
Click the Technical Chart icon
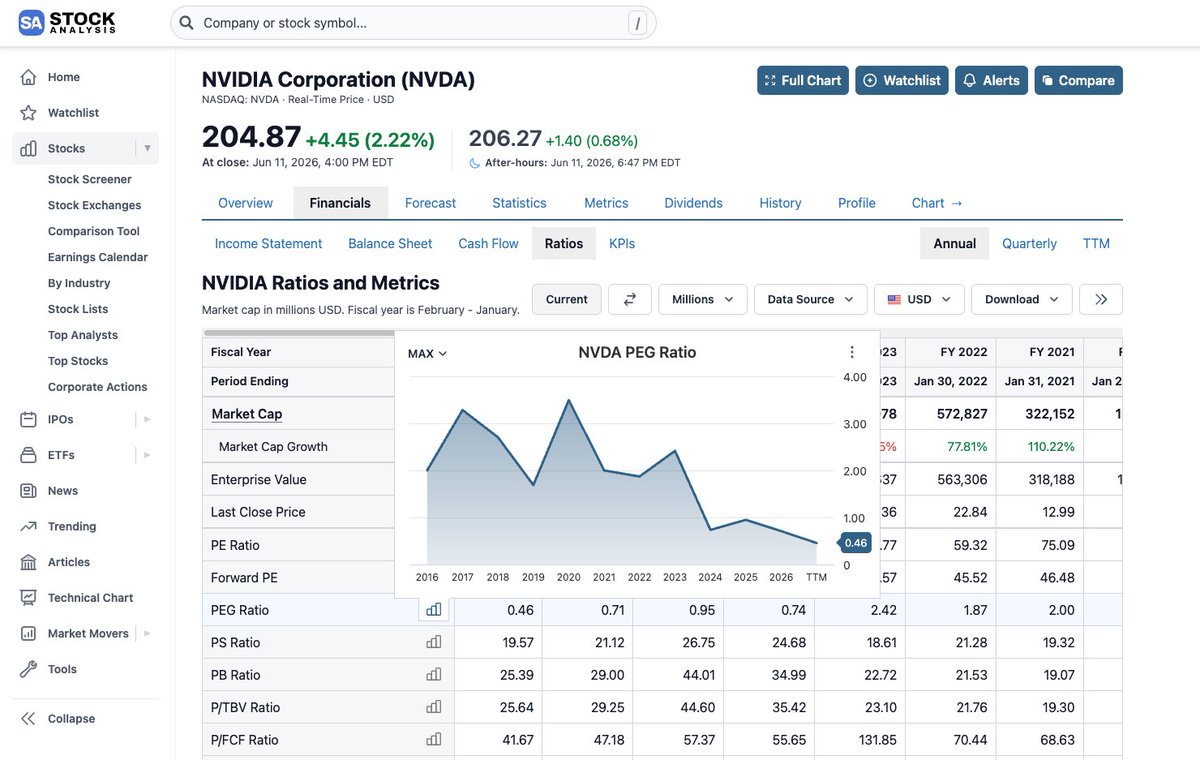pos(29,598)
